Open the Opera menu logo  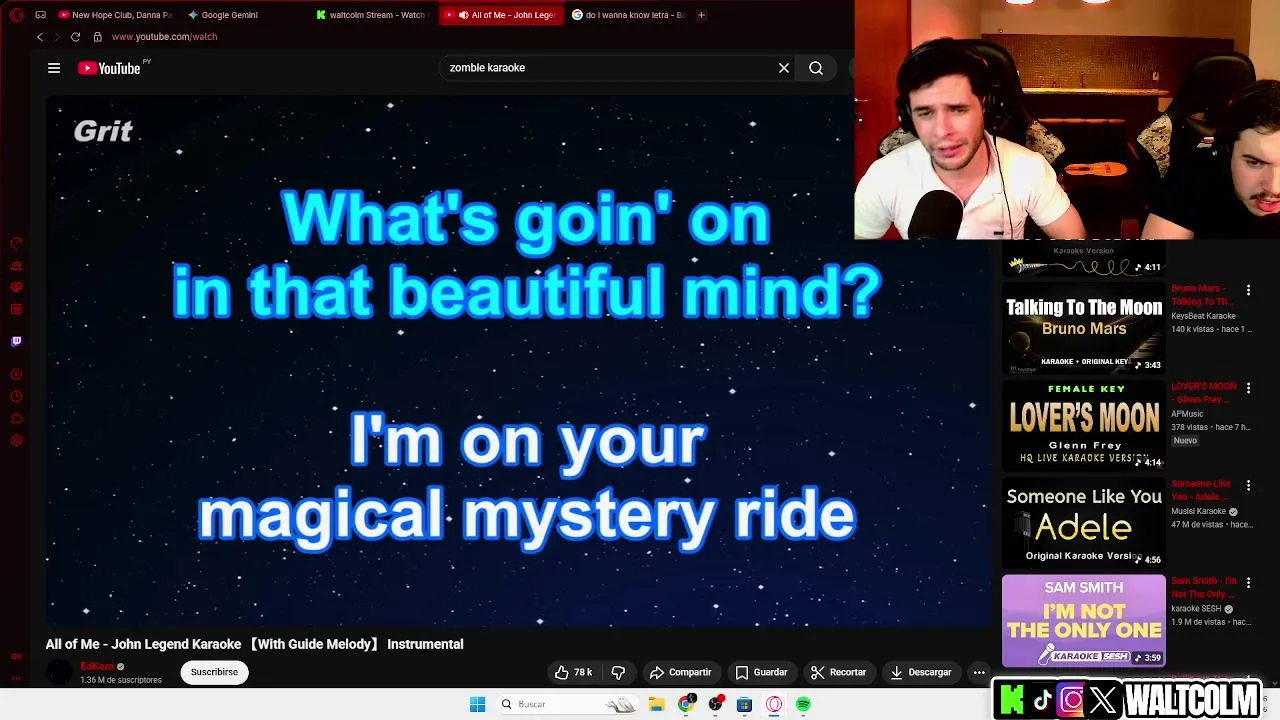(x=16, y=15)
